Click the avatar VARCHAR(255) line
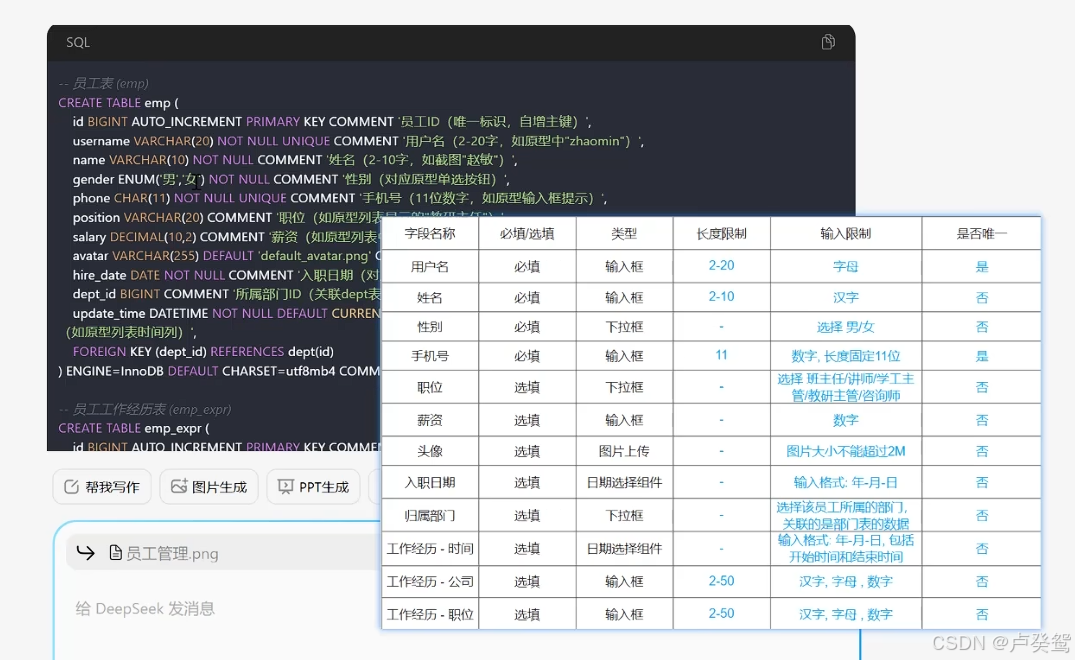1075x660 pixels. tap(227, 256)
